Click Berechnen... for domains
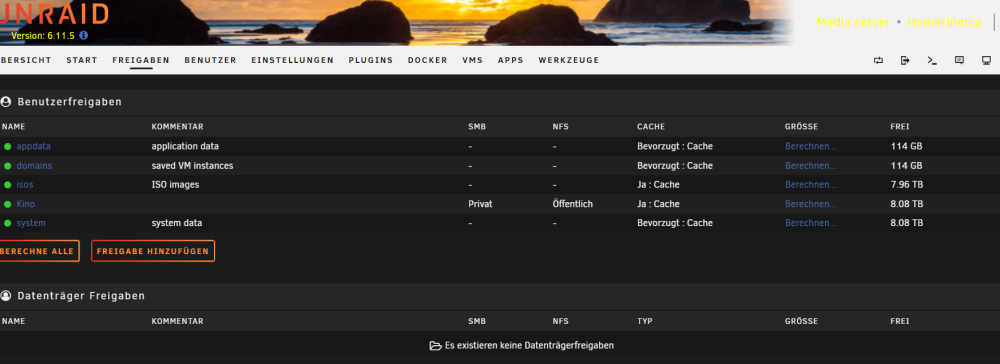The image size is (1000, 364). tap(811, 166)
